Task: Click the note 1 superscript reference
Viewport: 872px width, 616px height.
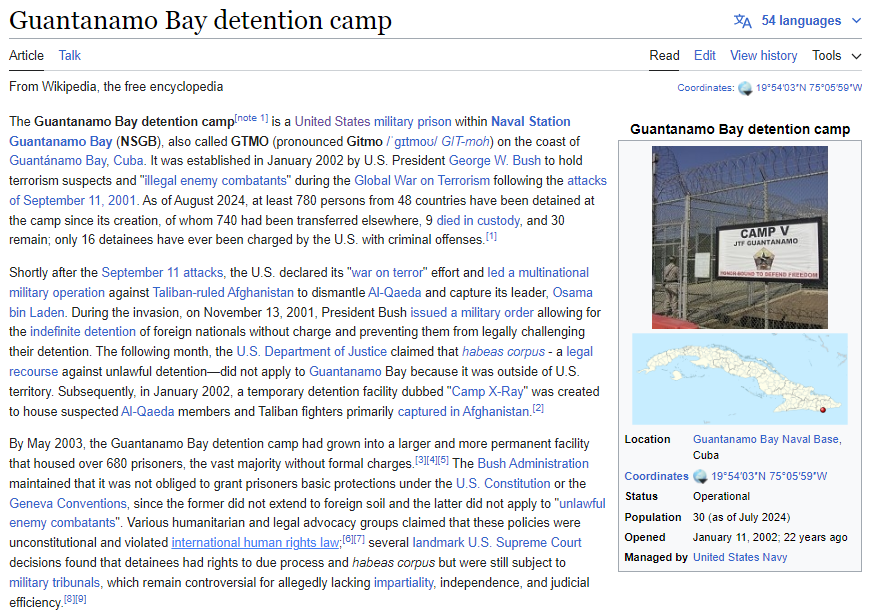Action: point(251,118)
